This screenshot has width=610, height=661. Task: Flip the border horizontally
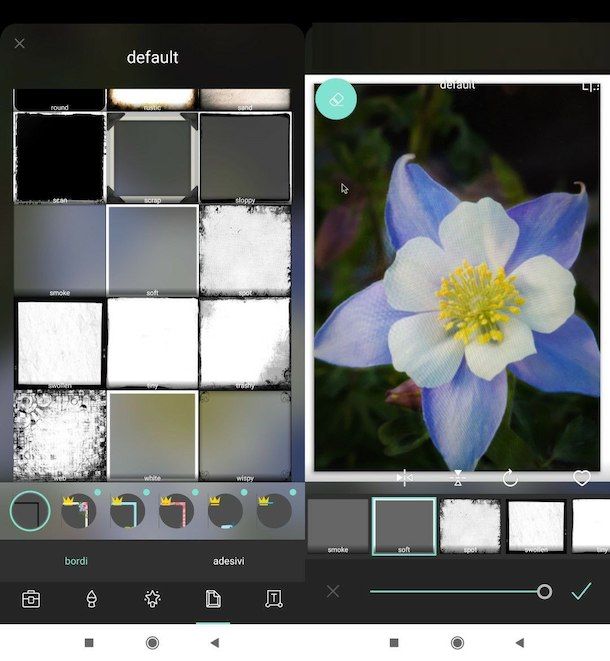point(404,478)
